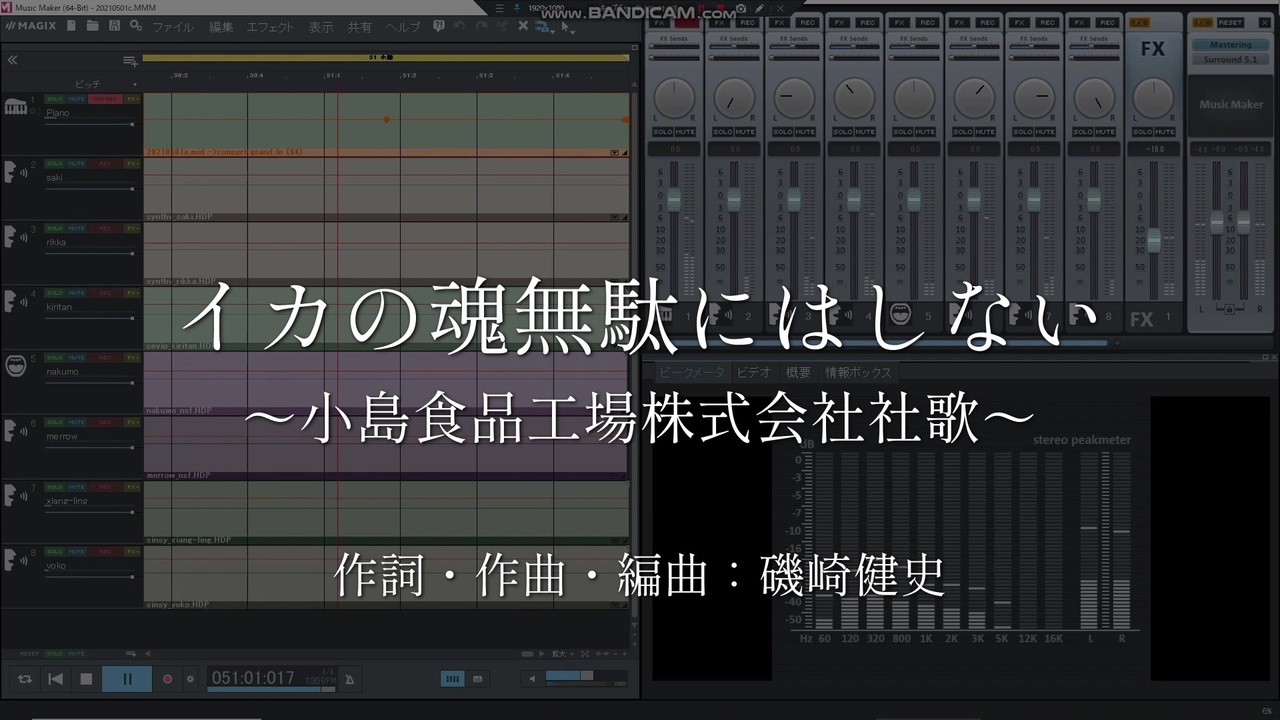Save project using the floppy disk icon

[x=115, y=27]
